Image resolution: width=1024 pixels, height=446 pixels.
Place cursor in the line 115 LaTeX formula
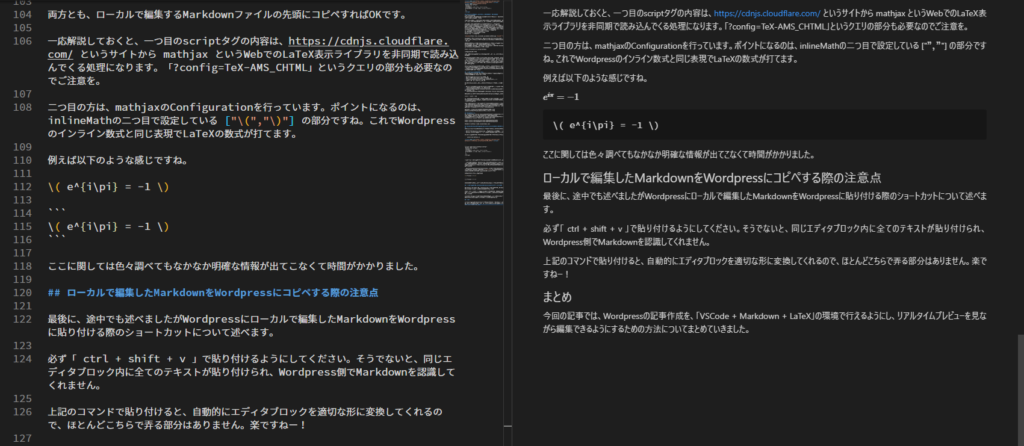pos(109,227)
